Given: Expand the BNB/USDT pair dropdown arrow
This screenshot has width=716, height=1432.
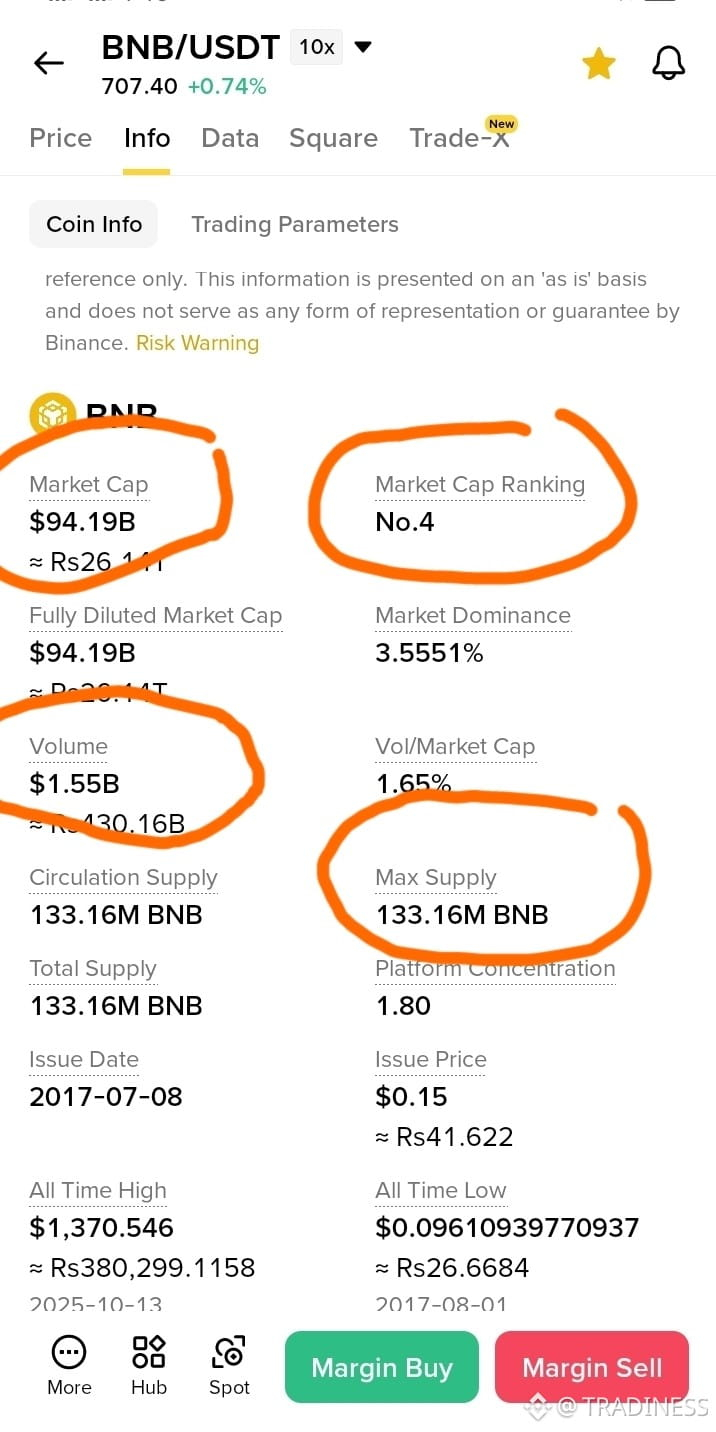Looking at the screenshot, I should pos(363,46).
